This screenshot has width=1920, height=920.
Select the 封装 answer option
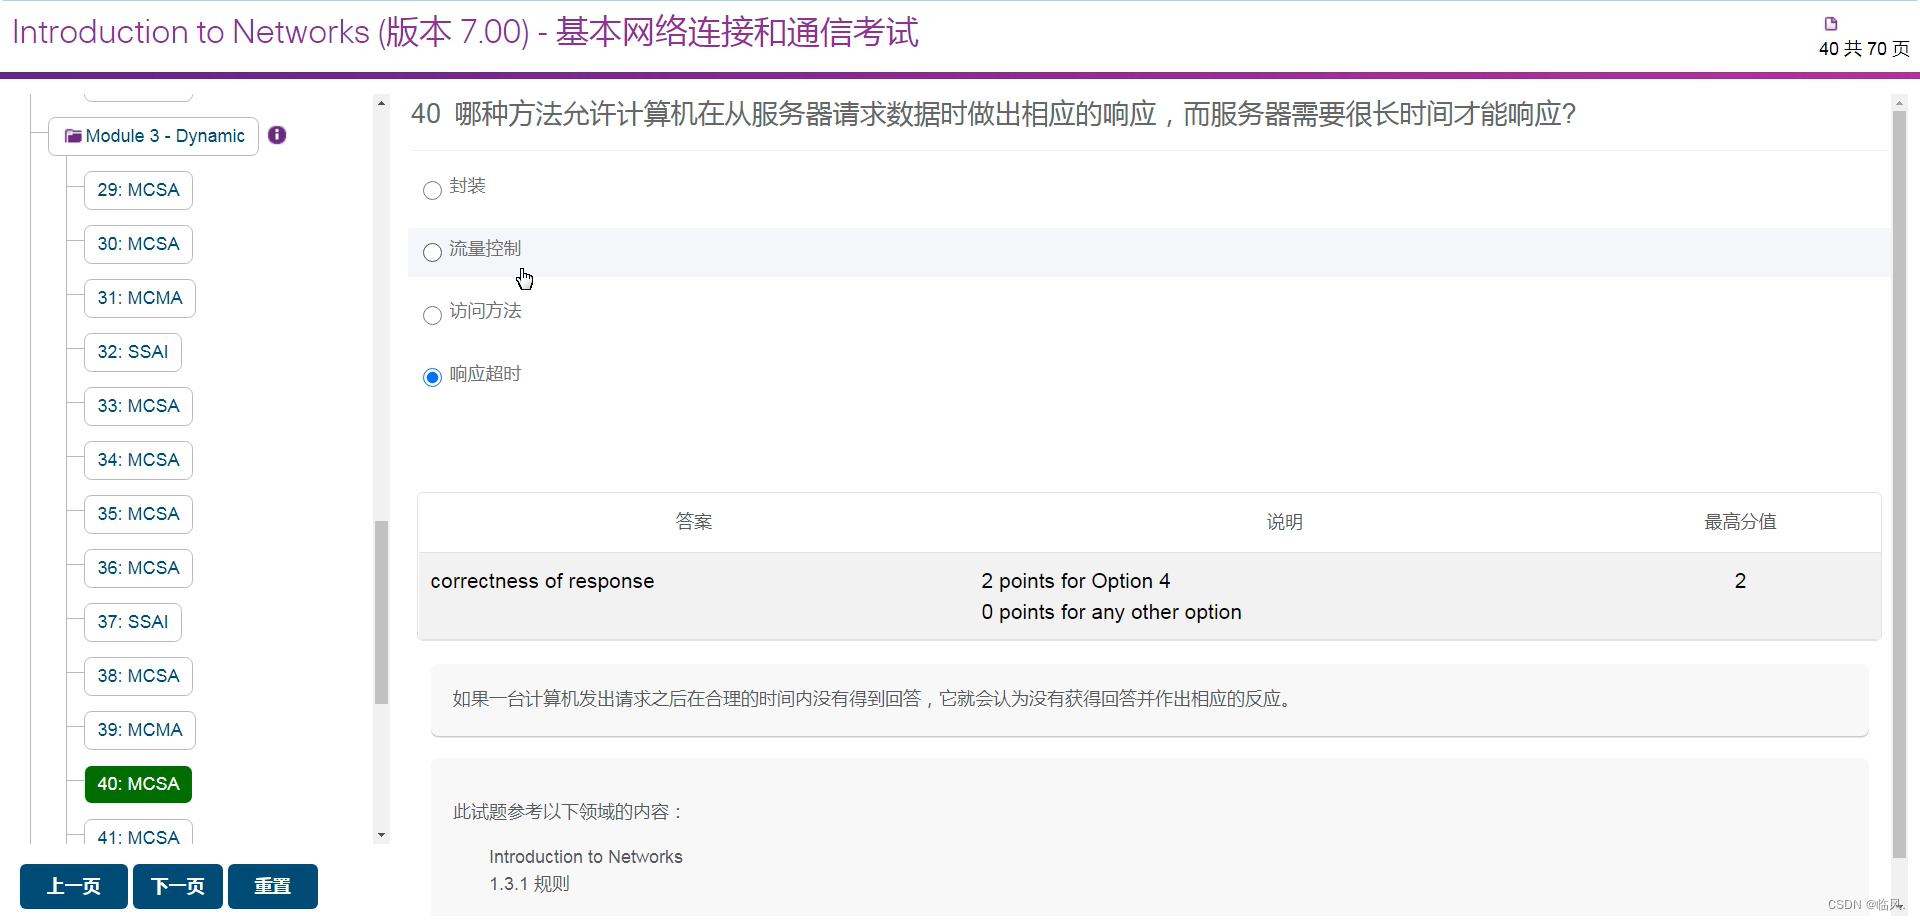[431, 190]
